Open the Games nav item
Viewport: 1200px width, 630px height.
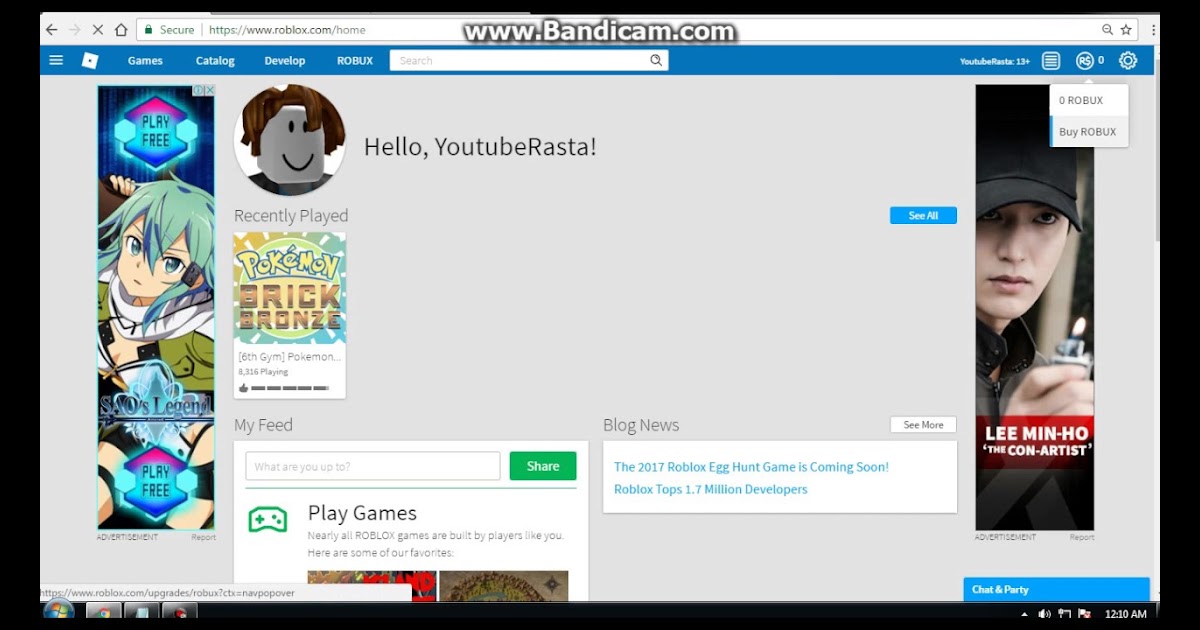[x=145, y=61]
